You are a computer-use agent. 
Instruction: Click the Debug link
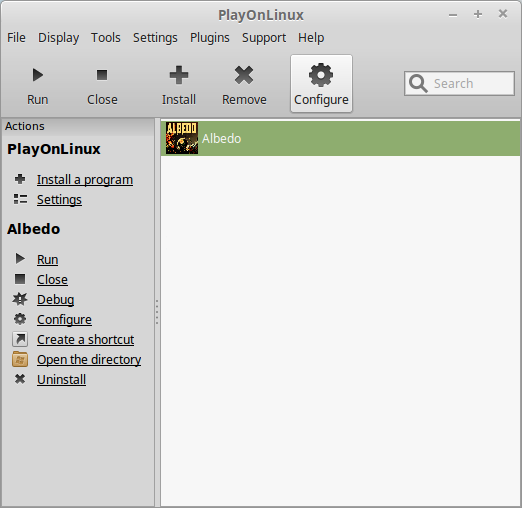pos(56,300)
